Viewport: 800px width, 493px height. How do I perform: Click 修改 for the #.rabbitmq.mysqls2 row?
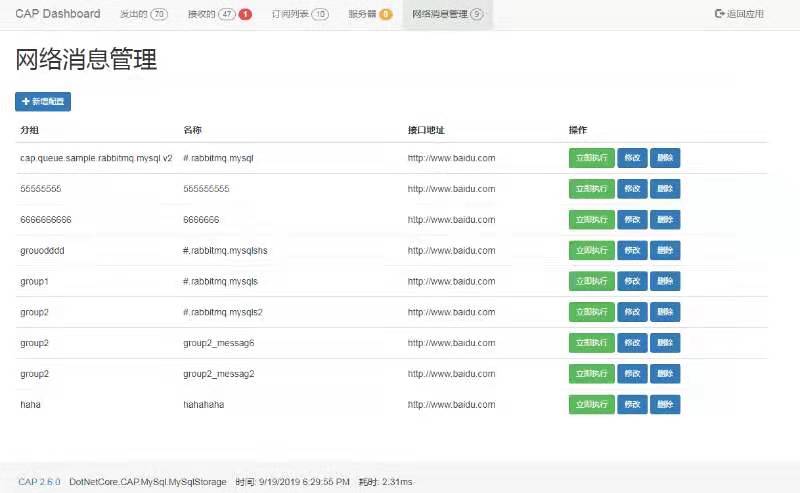(x=632, y=312)
